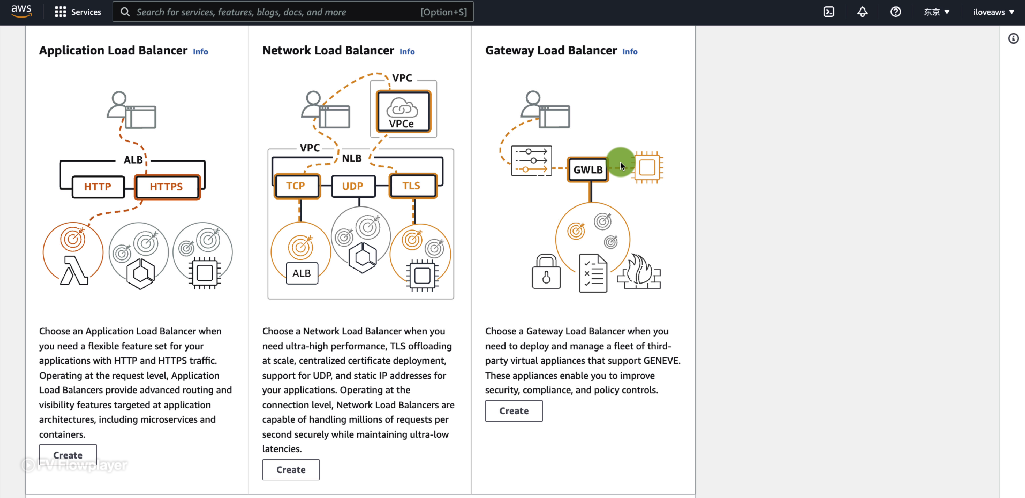Image resolution: width=1025 pixels, height=498 pixels.
Task: Click the TCP box in NLB diagram
Action: (x=295, y=186)
